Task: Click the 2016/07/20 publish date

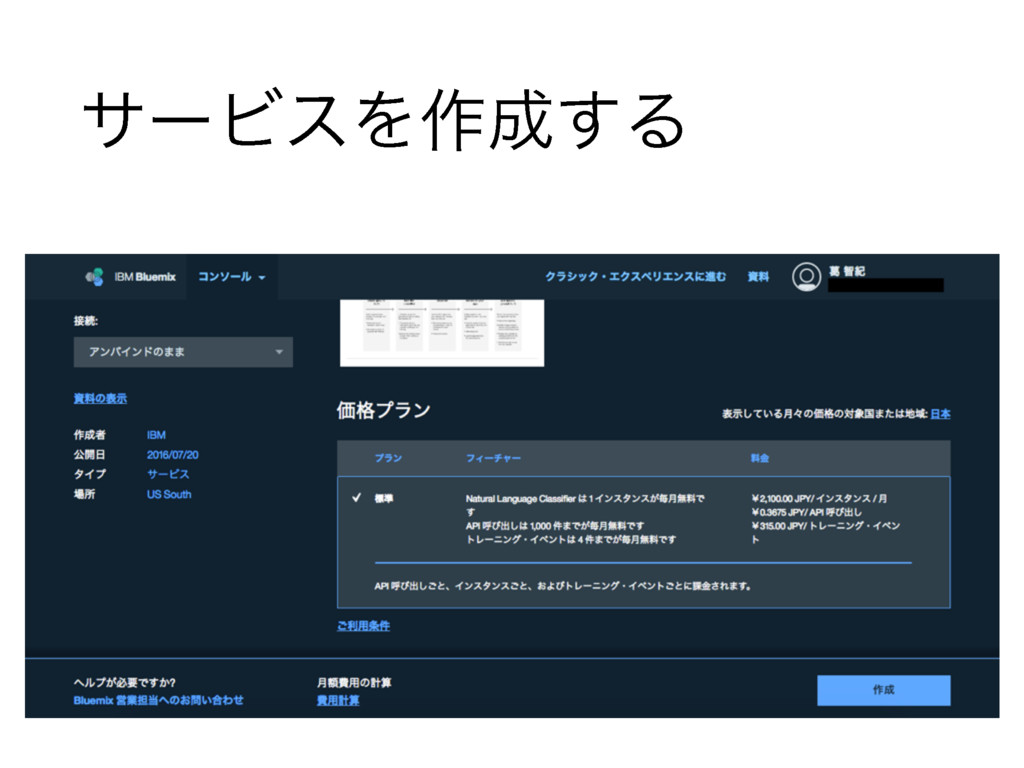Action: pos(172,455)
